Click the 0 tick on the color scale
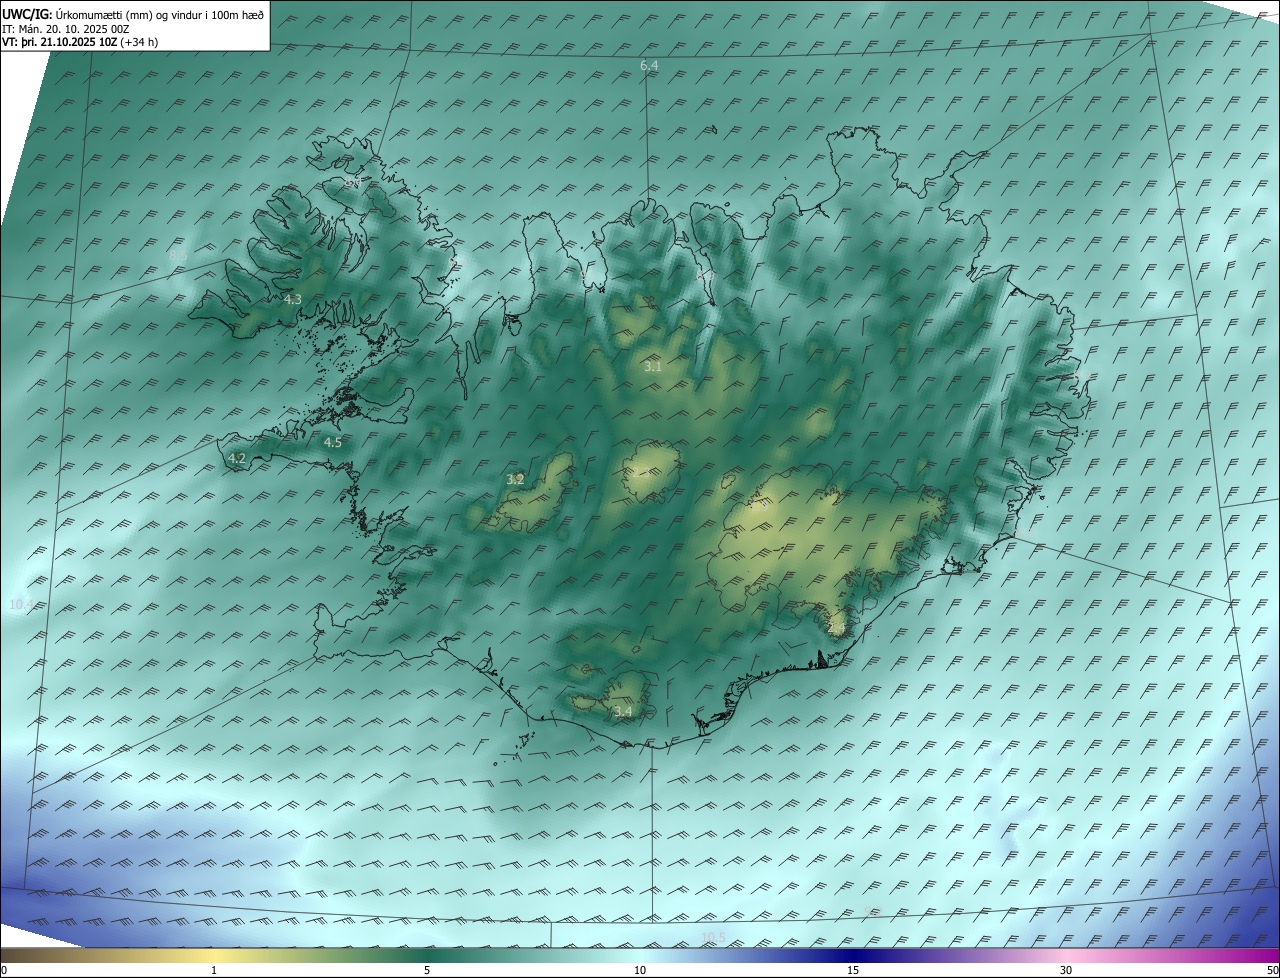 tap(4, 970)
